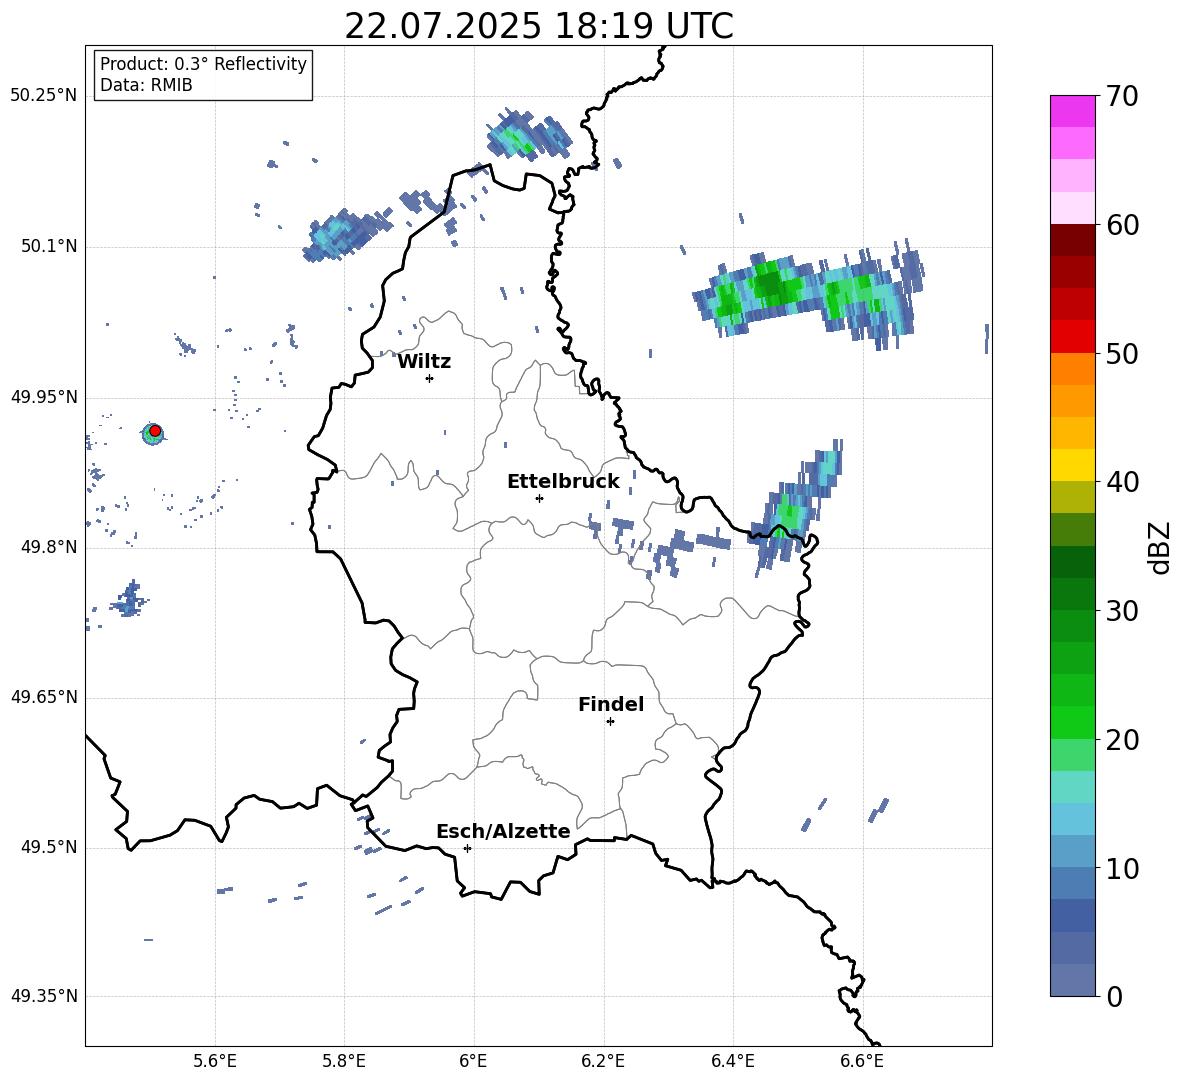Viewport: 1184px width, 1081px height.
Task: Click the colorbar value 70
Action: pos(1122,96)
